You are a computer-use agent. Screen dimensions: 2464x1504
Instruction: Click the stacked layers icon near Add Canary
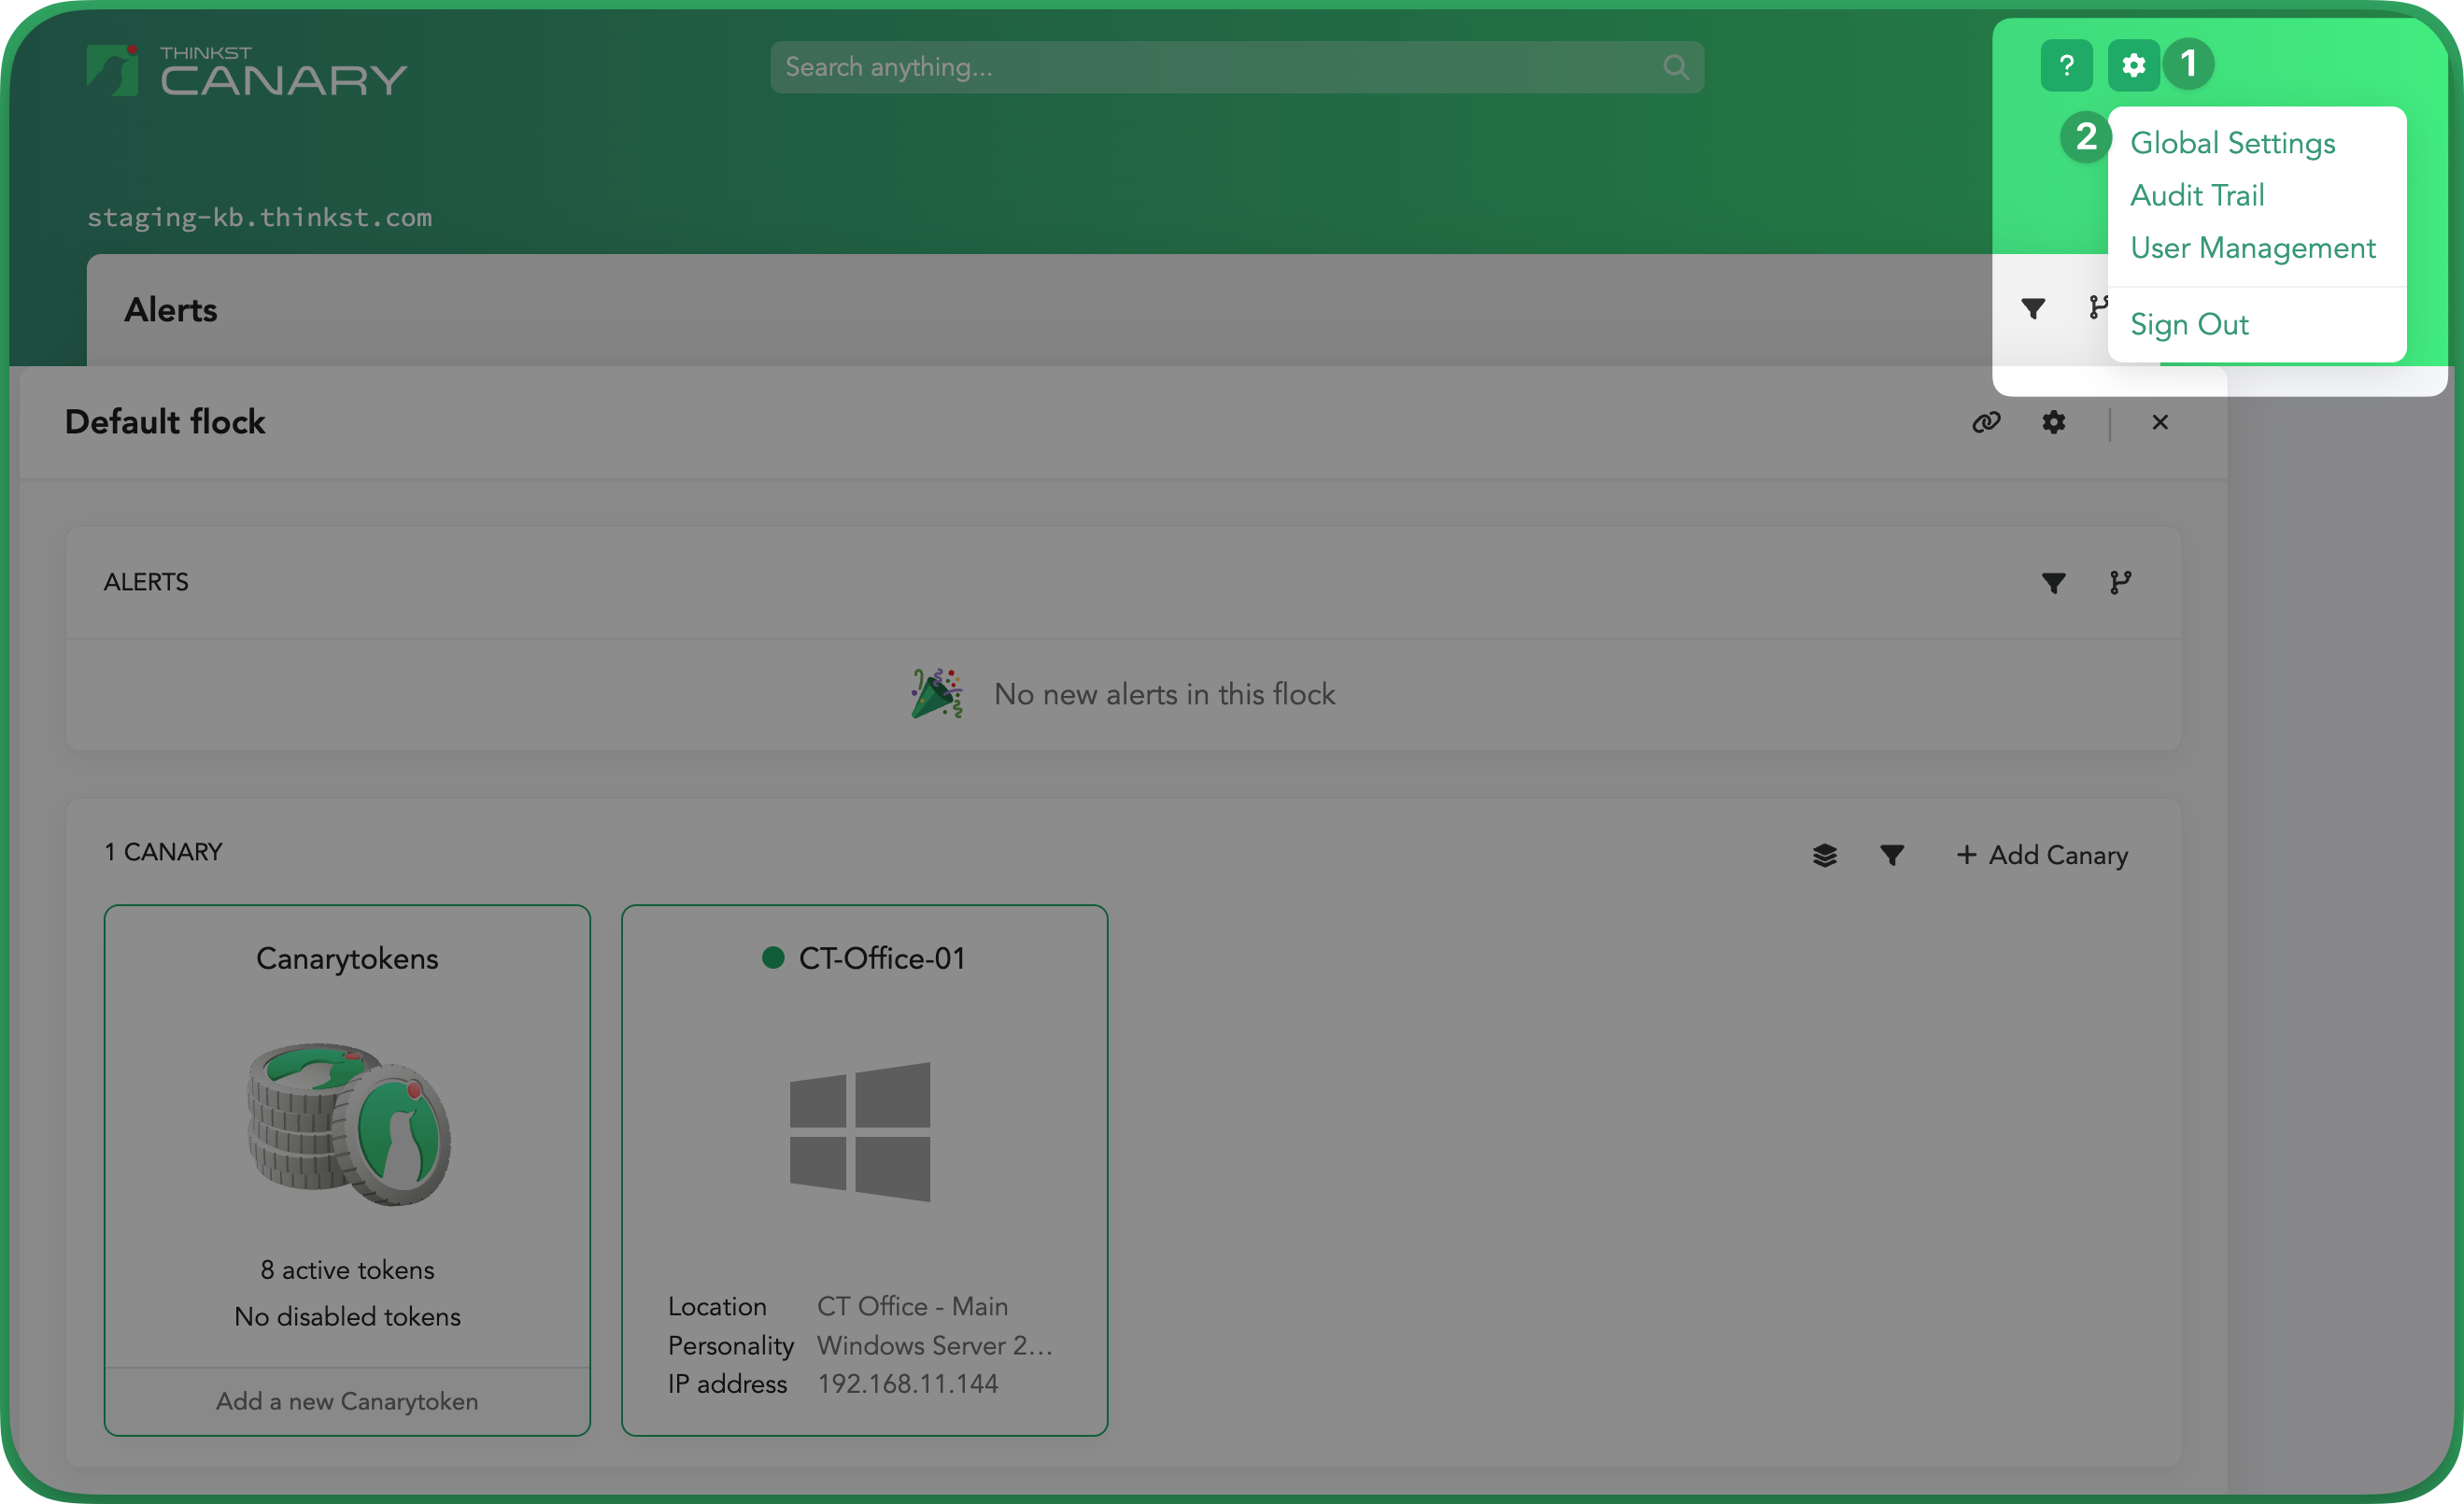tap(1824, 855)
